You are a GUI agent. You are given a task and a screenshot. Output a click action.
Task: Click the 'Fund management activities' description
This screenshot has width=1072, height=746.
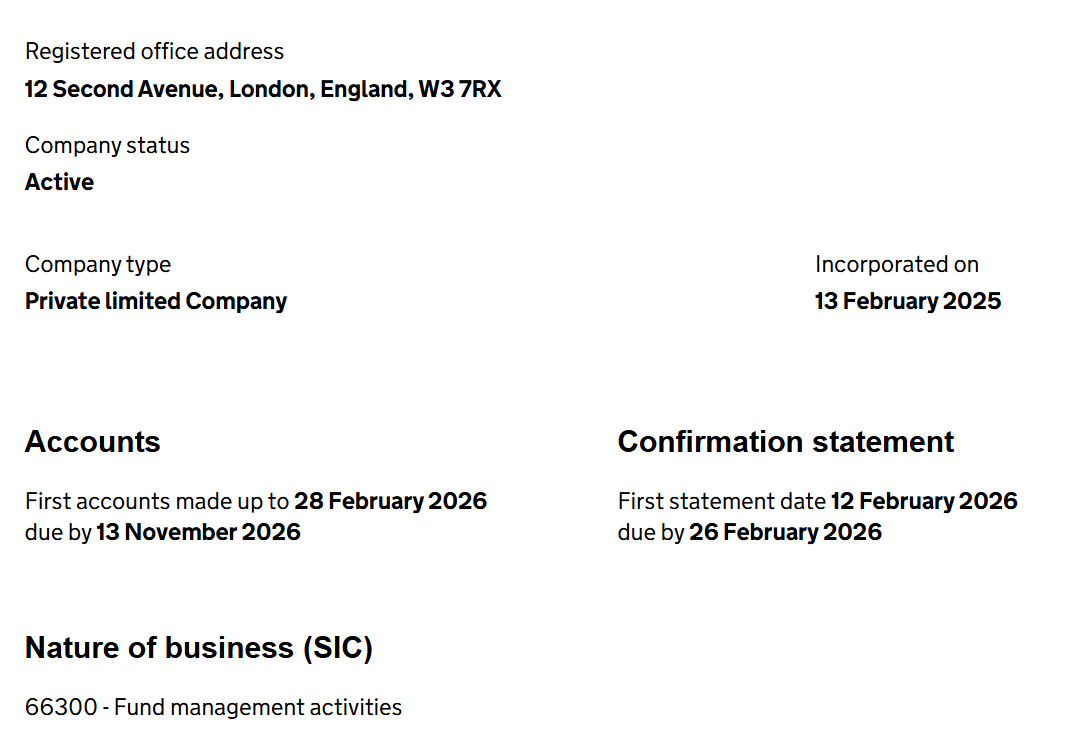(x=258, y=708)
